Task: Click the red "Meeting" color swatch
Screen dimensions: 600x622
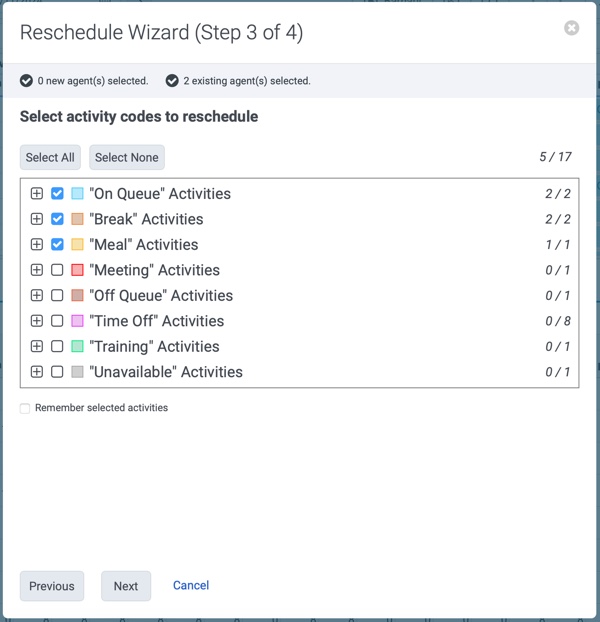Action: [77, 270]
